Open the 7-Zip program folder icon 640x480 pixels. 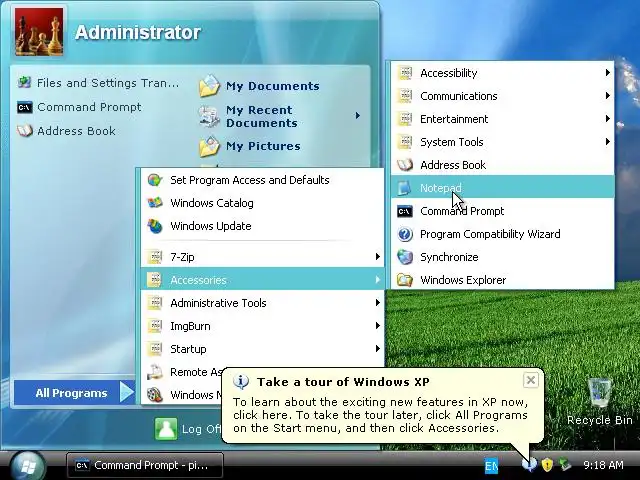pyautogui.click(x=155, y=257)
